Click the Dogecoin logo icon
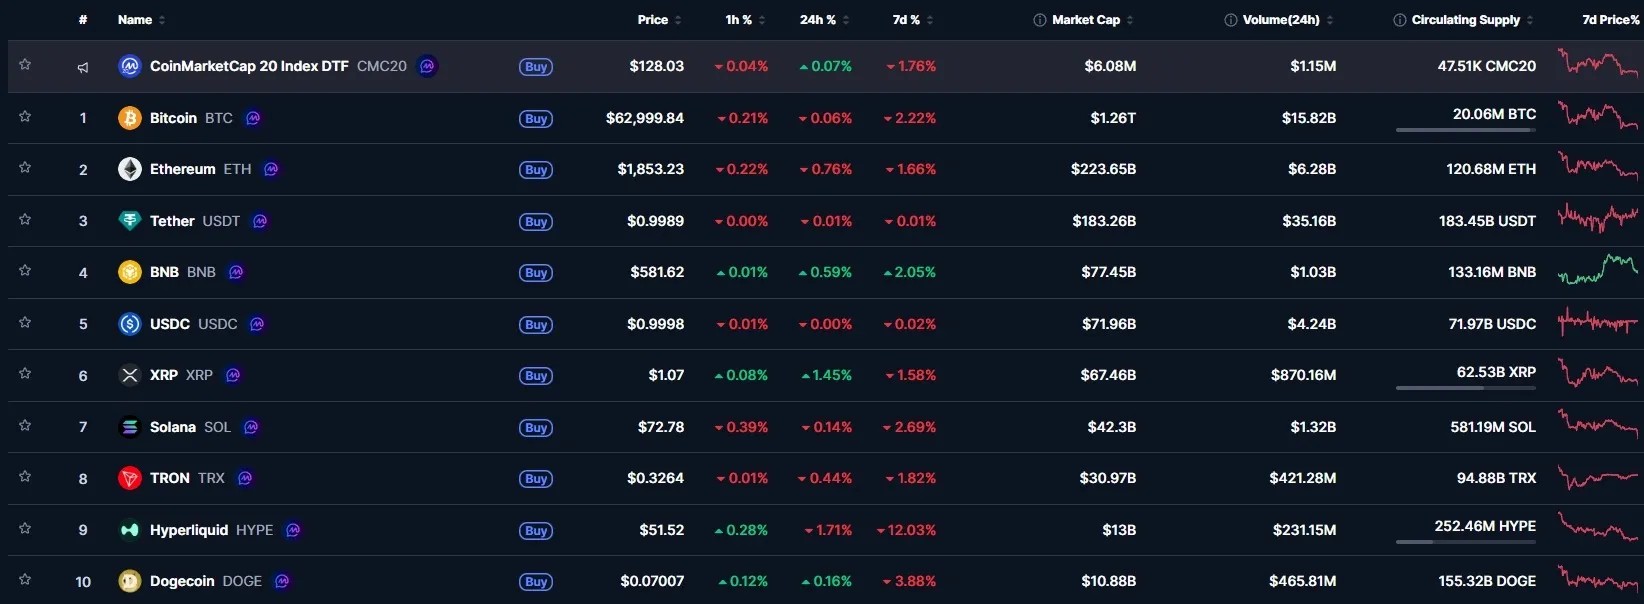 pos(130,581)
